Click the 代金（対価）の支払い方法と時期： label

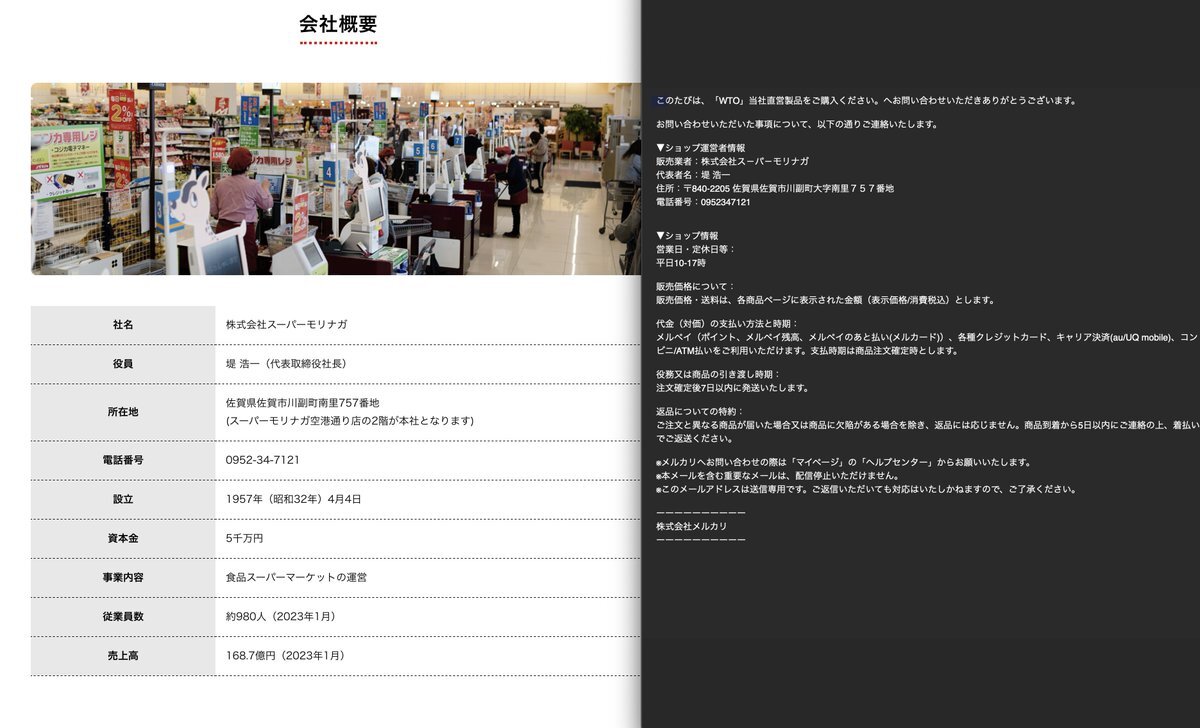coord(728,324)
